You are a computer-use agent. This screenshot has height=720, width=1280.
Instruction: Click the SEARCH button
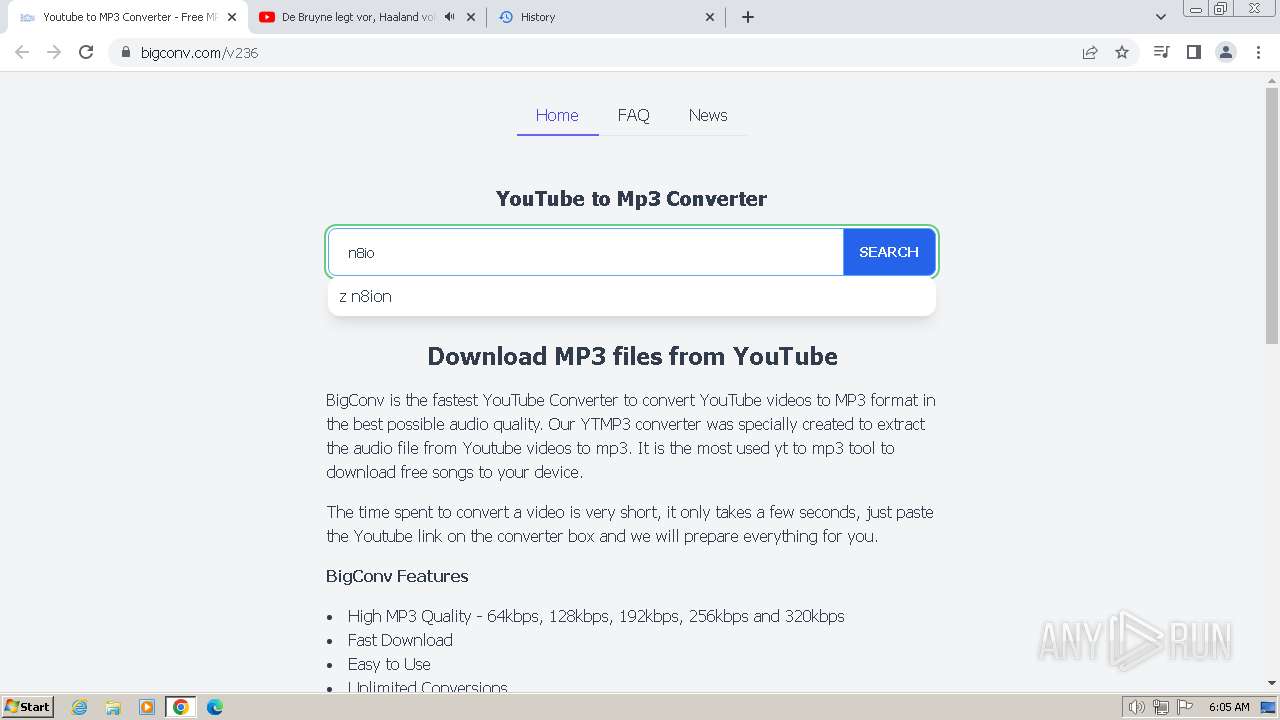click(889, 252)
